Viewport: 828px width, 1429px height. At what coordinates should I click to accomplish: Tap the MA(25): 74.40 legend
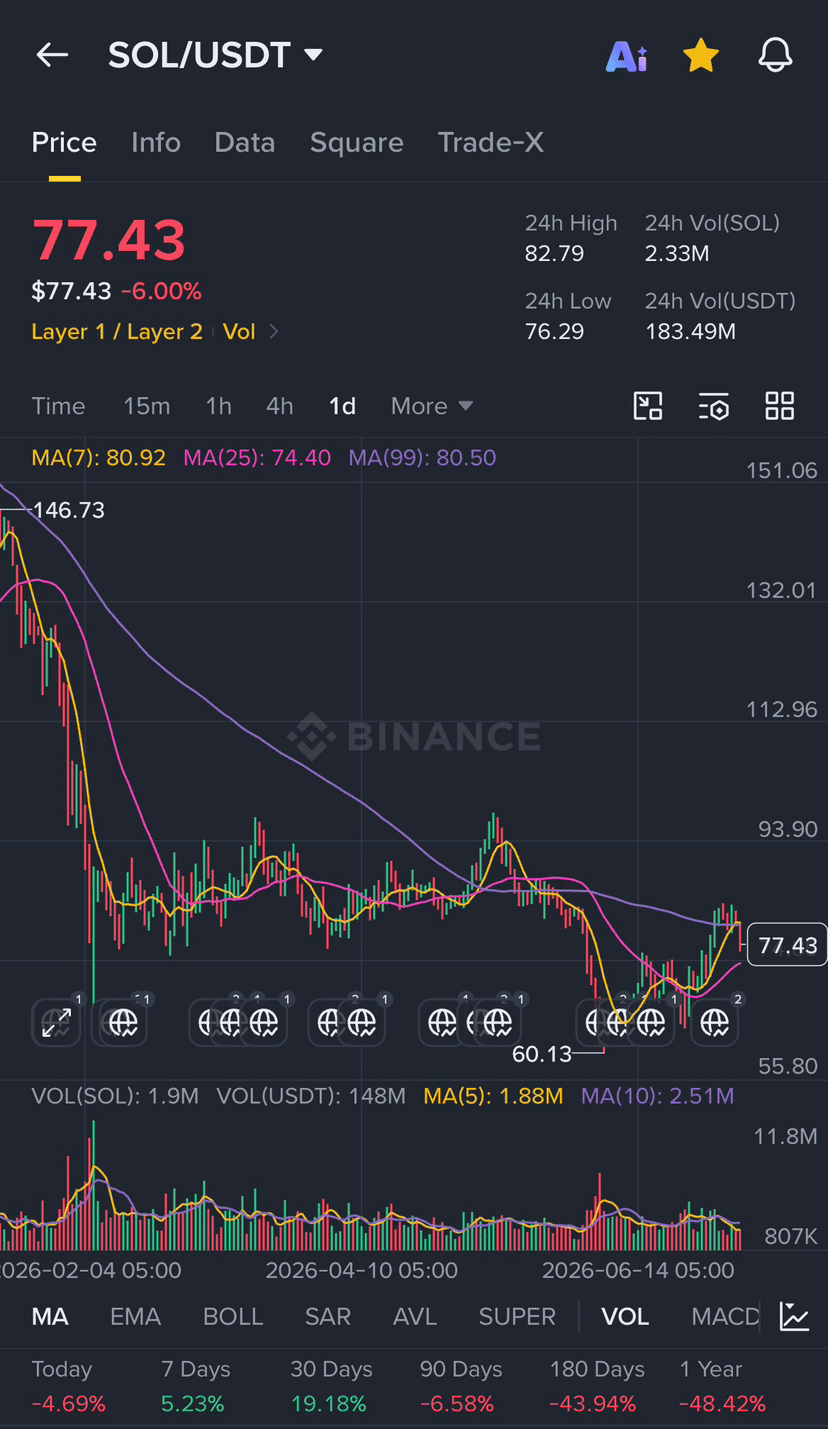tap(257, 458)
